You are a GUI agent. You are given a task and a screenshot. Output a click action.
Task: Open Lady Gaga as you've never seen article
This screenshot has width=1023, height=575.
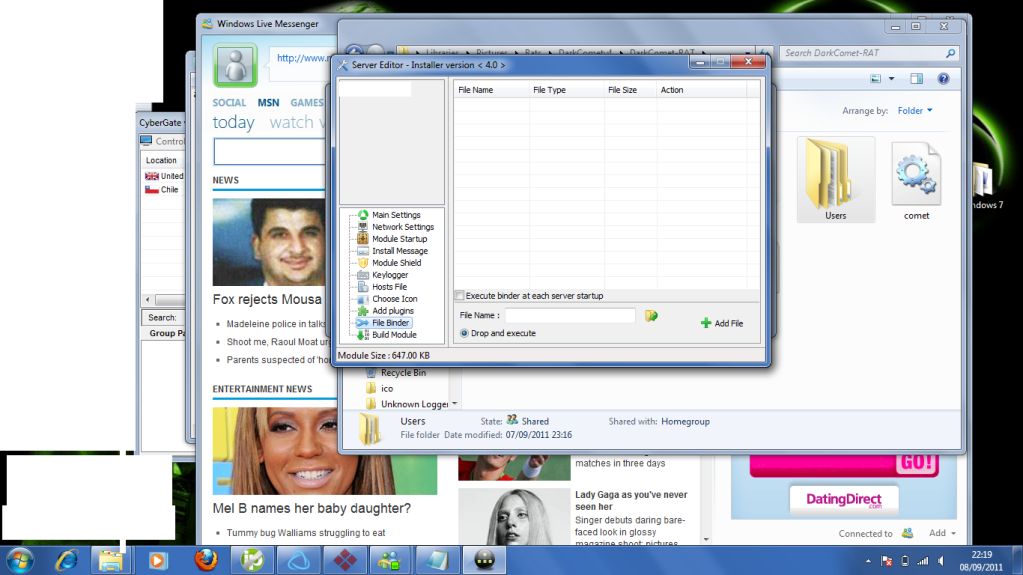[631, 501]
